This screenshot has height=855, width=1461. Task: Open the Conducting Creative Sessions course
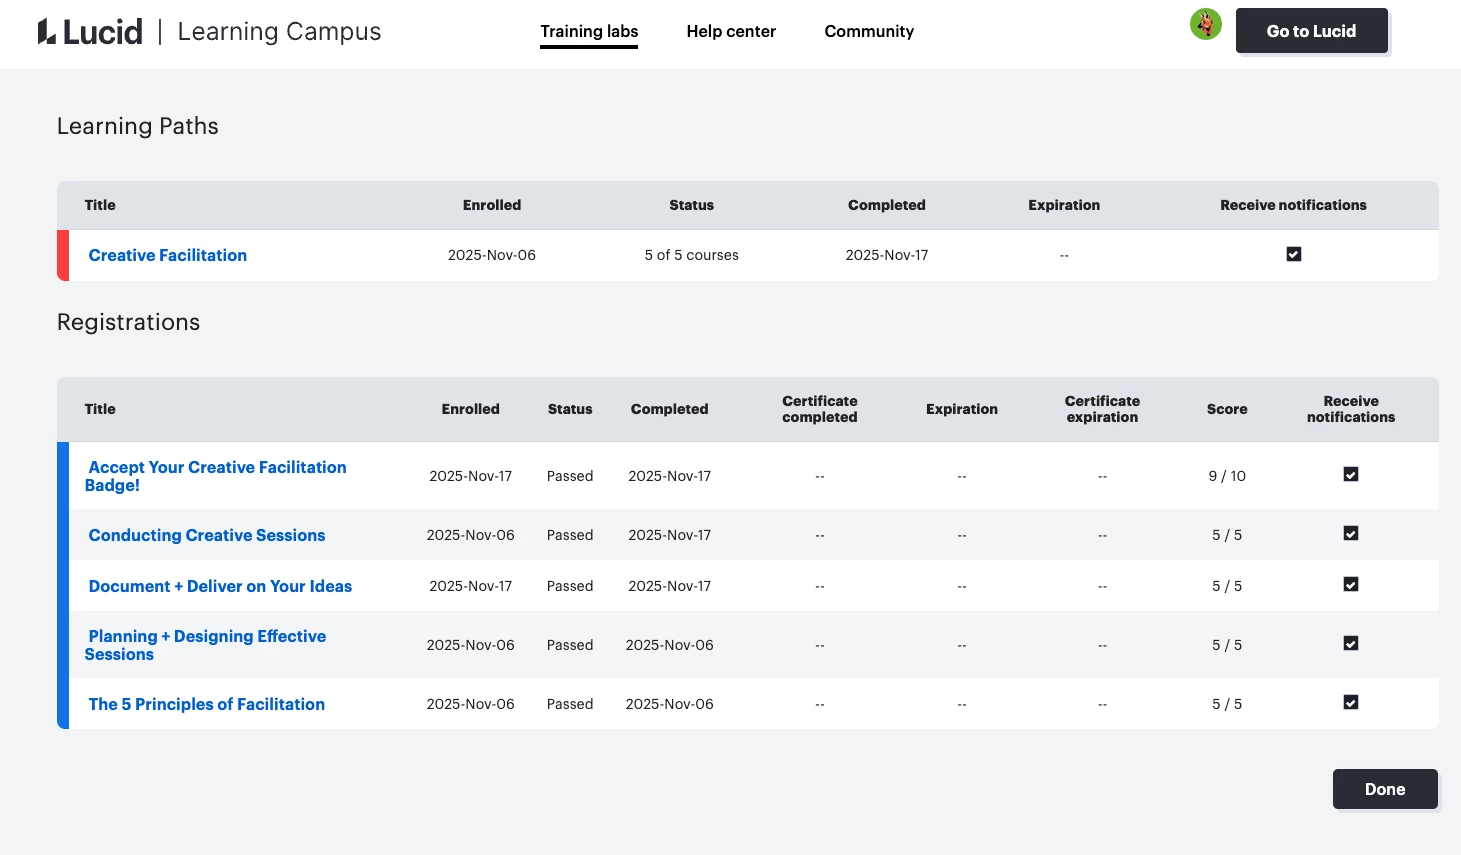tap(207, 535)
